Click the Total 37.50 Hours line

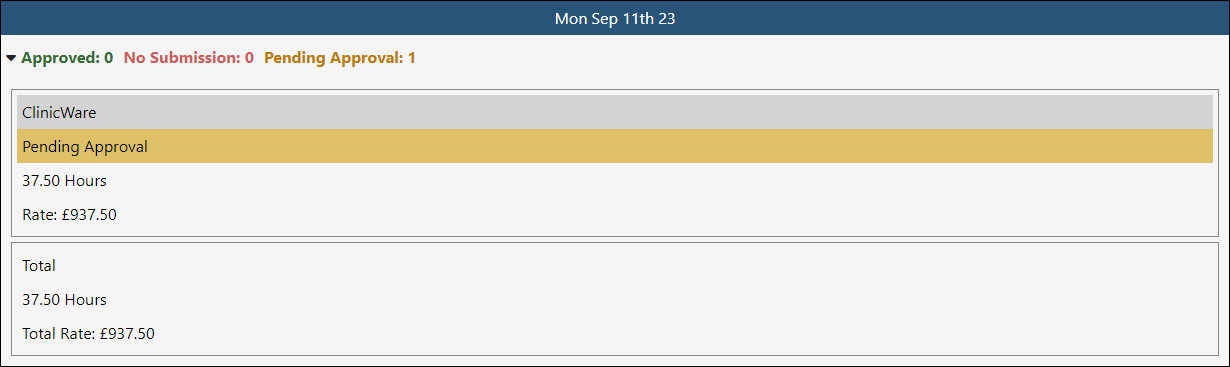[x=64, y=300]
